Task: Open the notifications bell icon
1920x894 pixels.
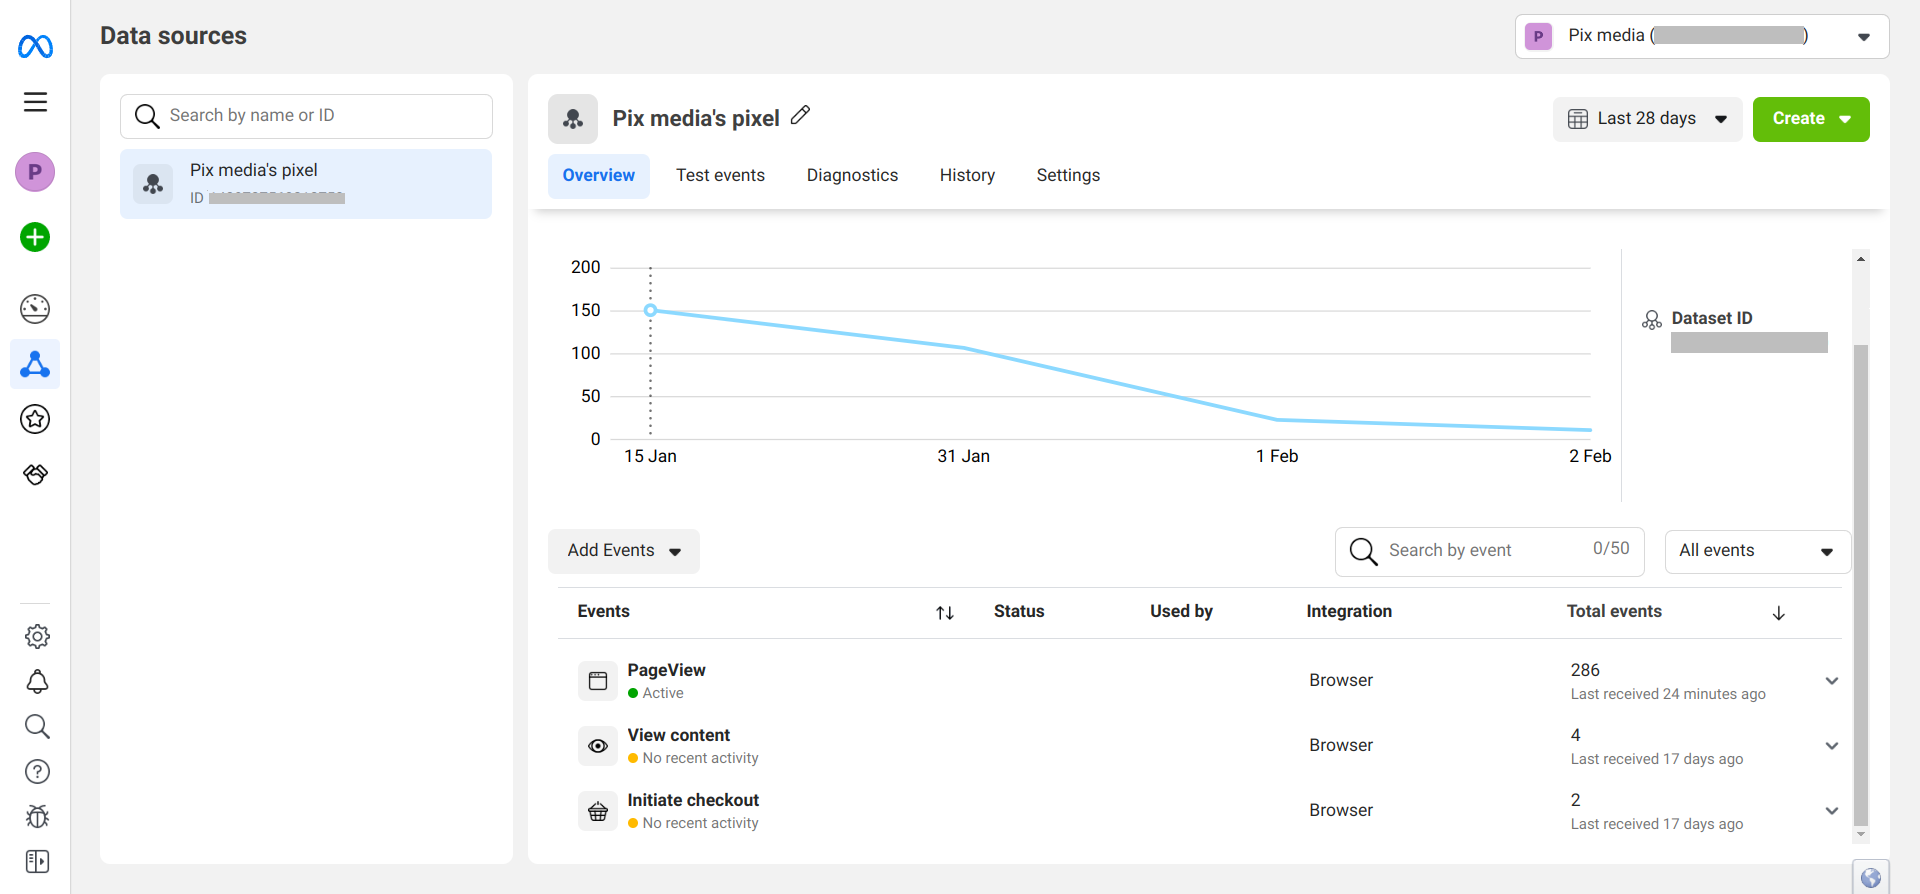Action: [37, 682]
